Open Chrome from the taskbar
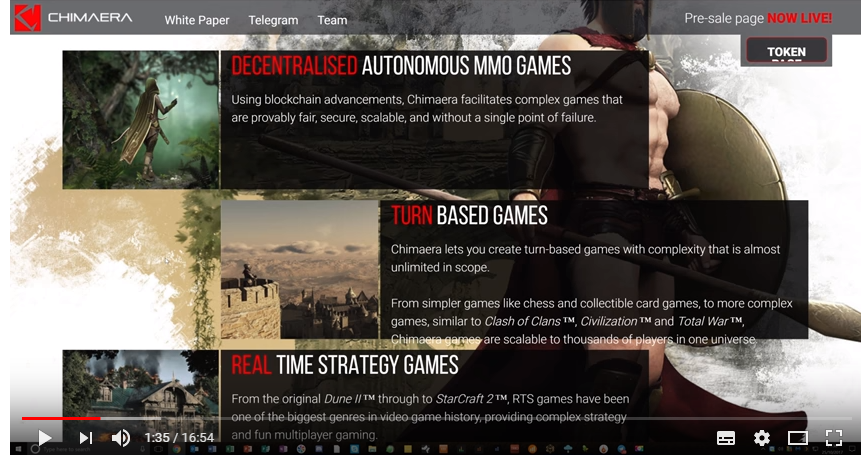The image size is (861, 455). [x=177, y=449]
